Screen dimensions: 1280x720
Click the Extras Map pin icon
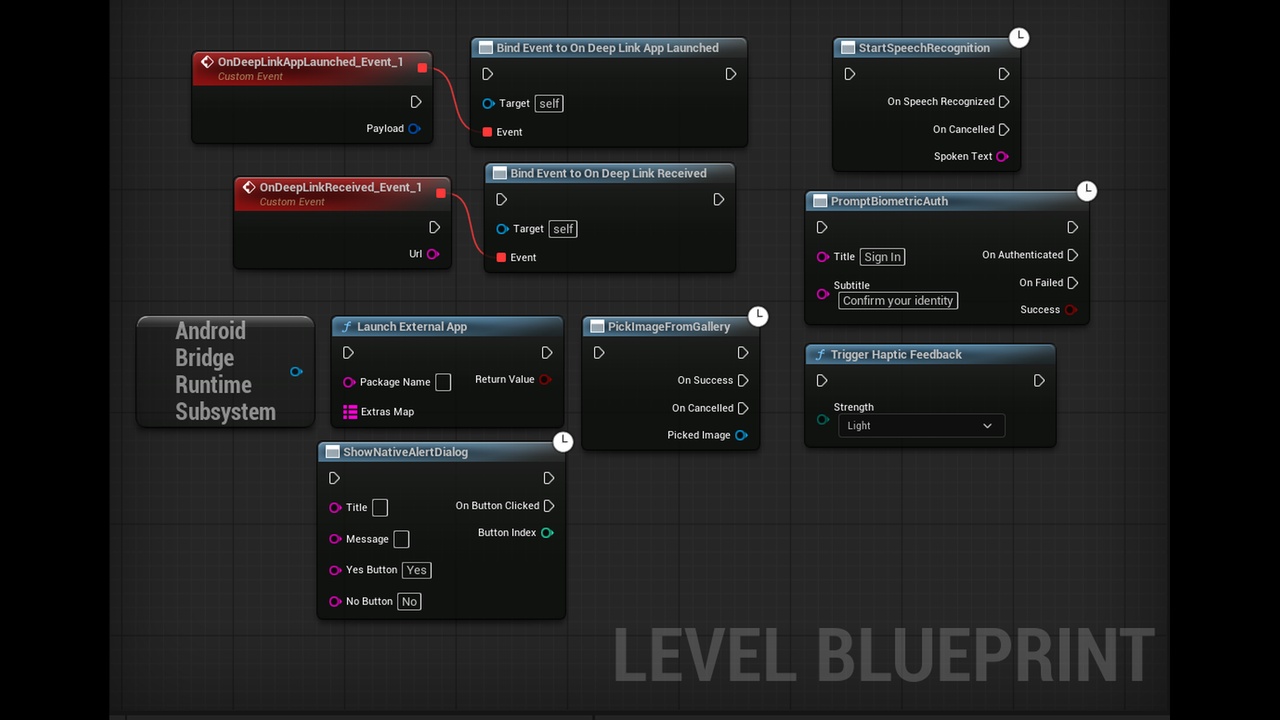pyautogui.click(x=350, y=412)
